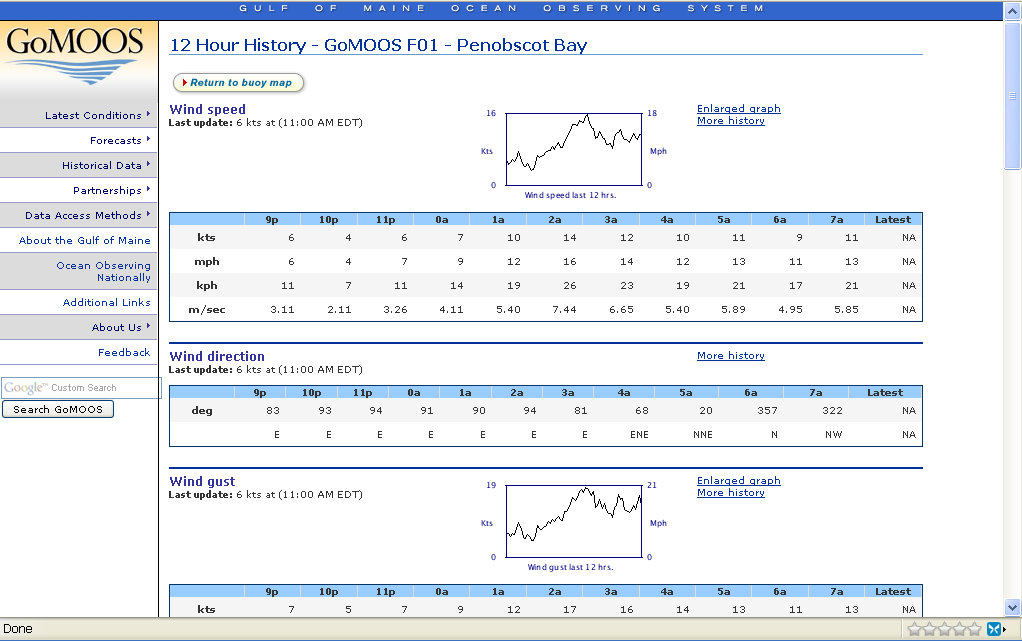Click the 4.95 m/sec value
The width and height of the screenshot is (1022, 641).
coord(791,310)
